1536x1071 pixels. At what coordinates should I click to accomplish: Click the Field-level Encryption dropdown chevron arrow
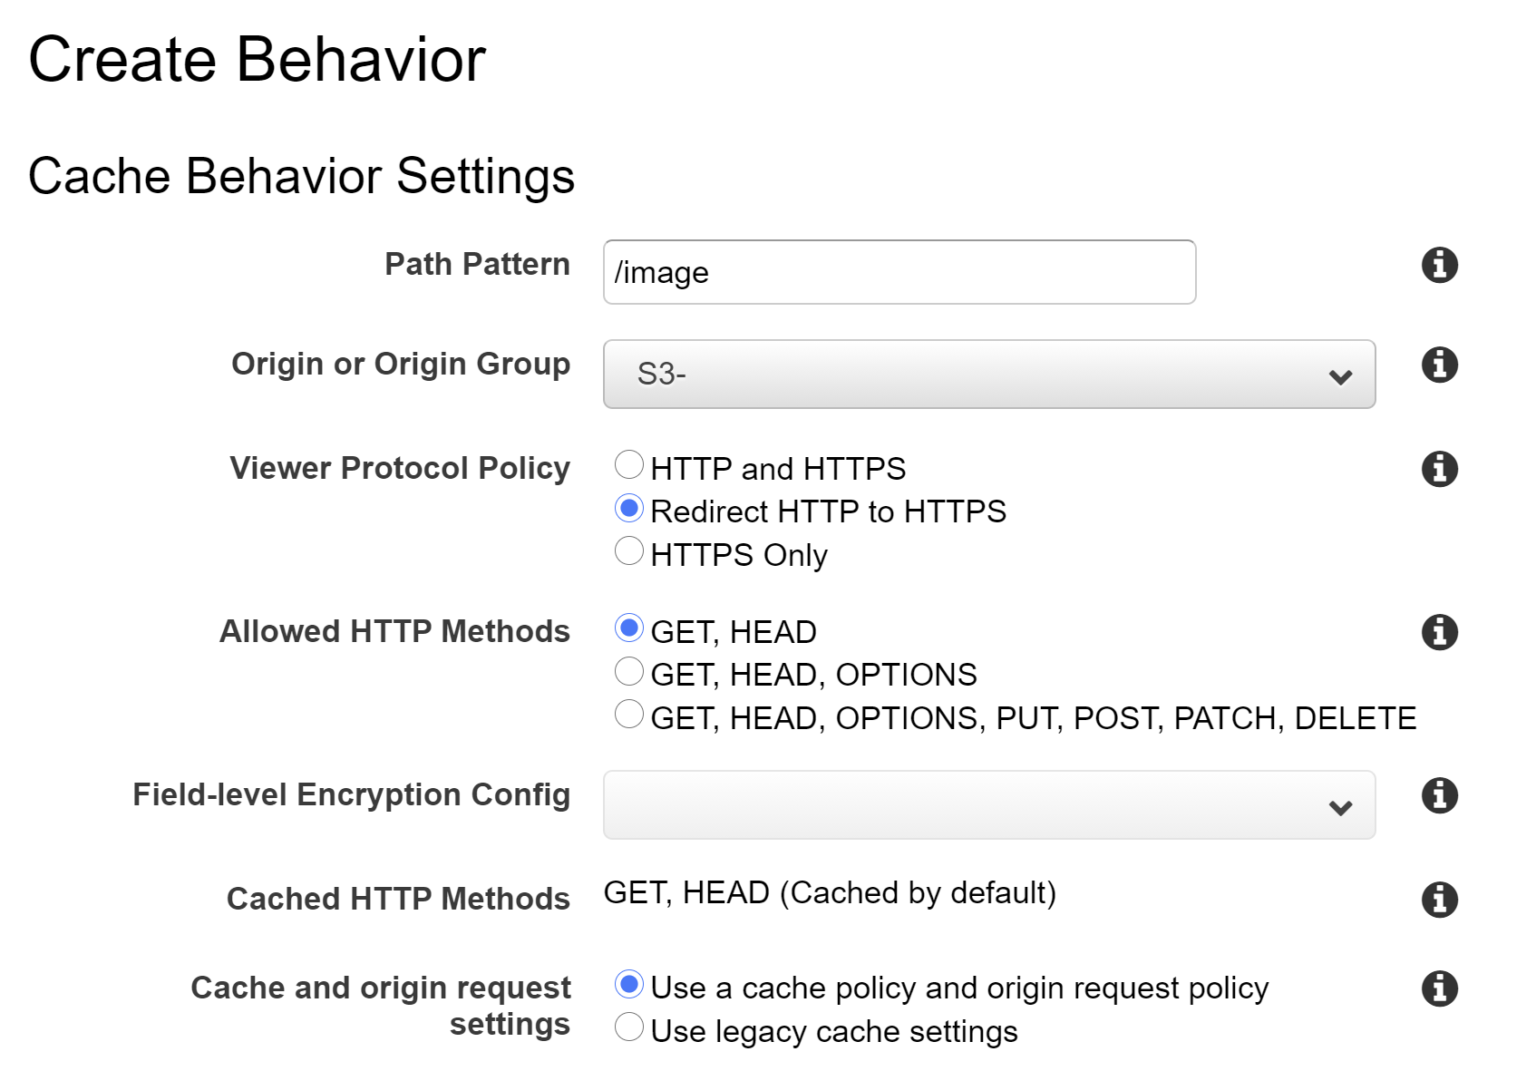pos(1340,808)
